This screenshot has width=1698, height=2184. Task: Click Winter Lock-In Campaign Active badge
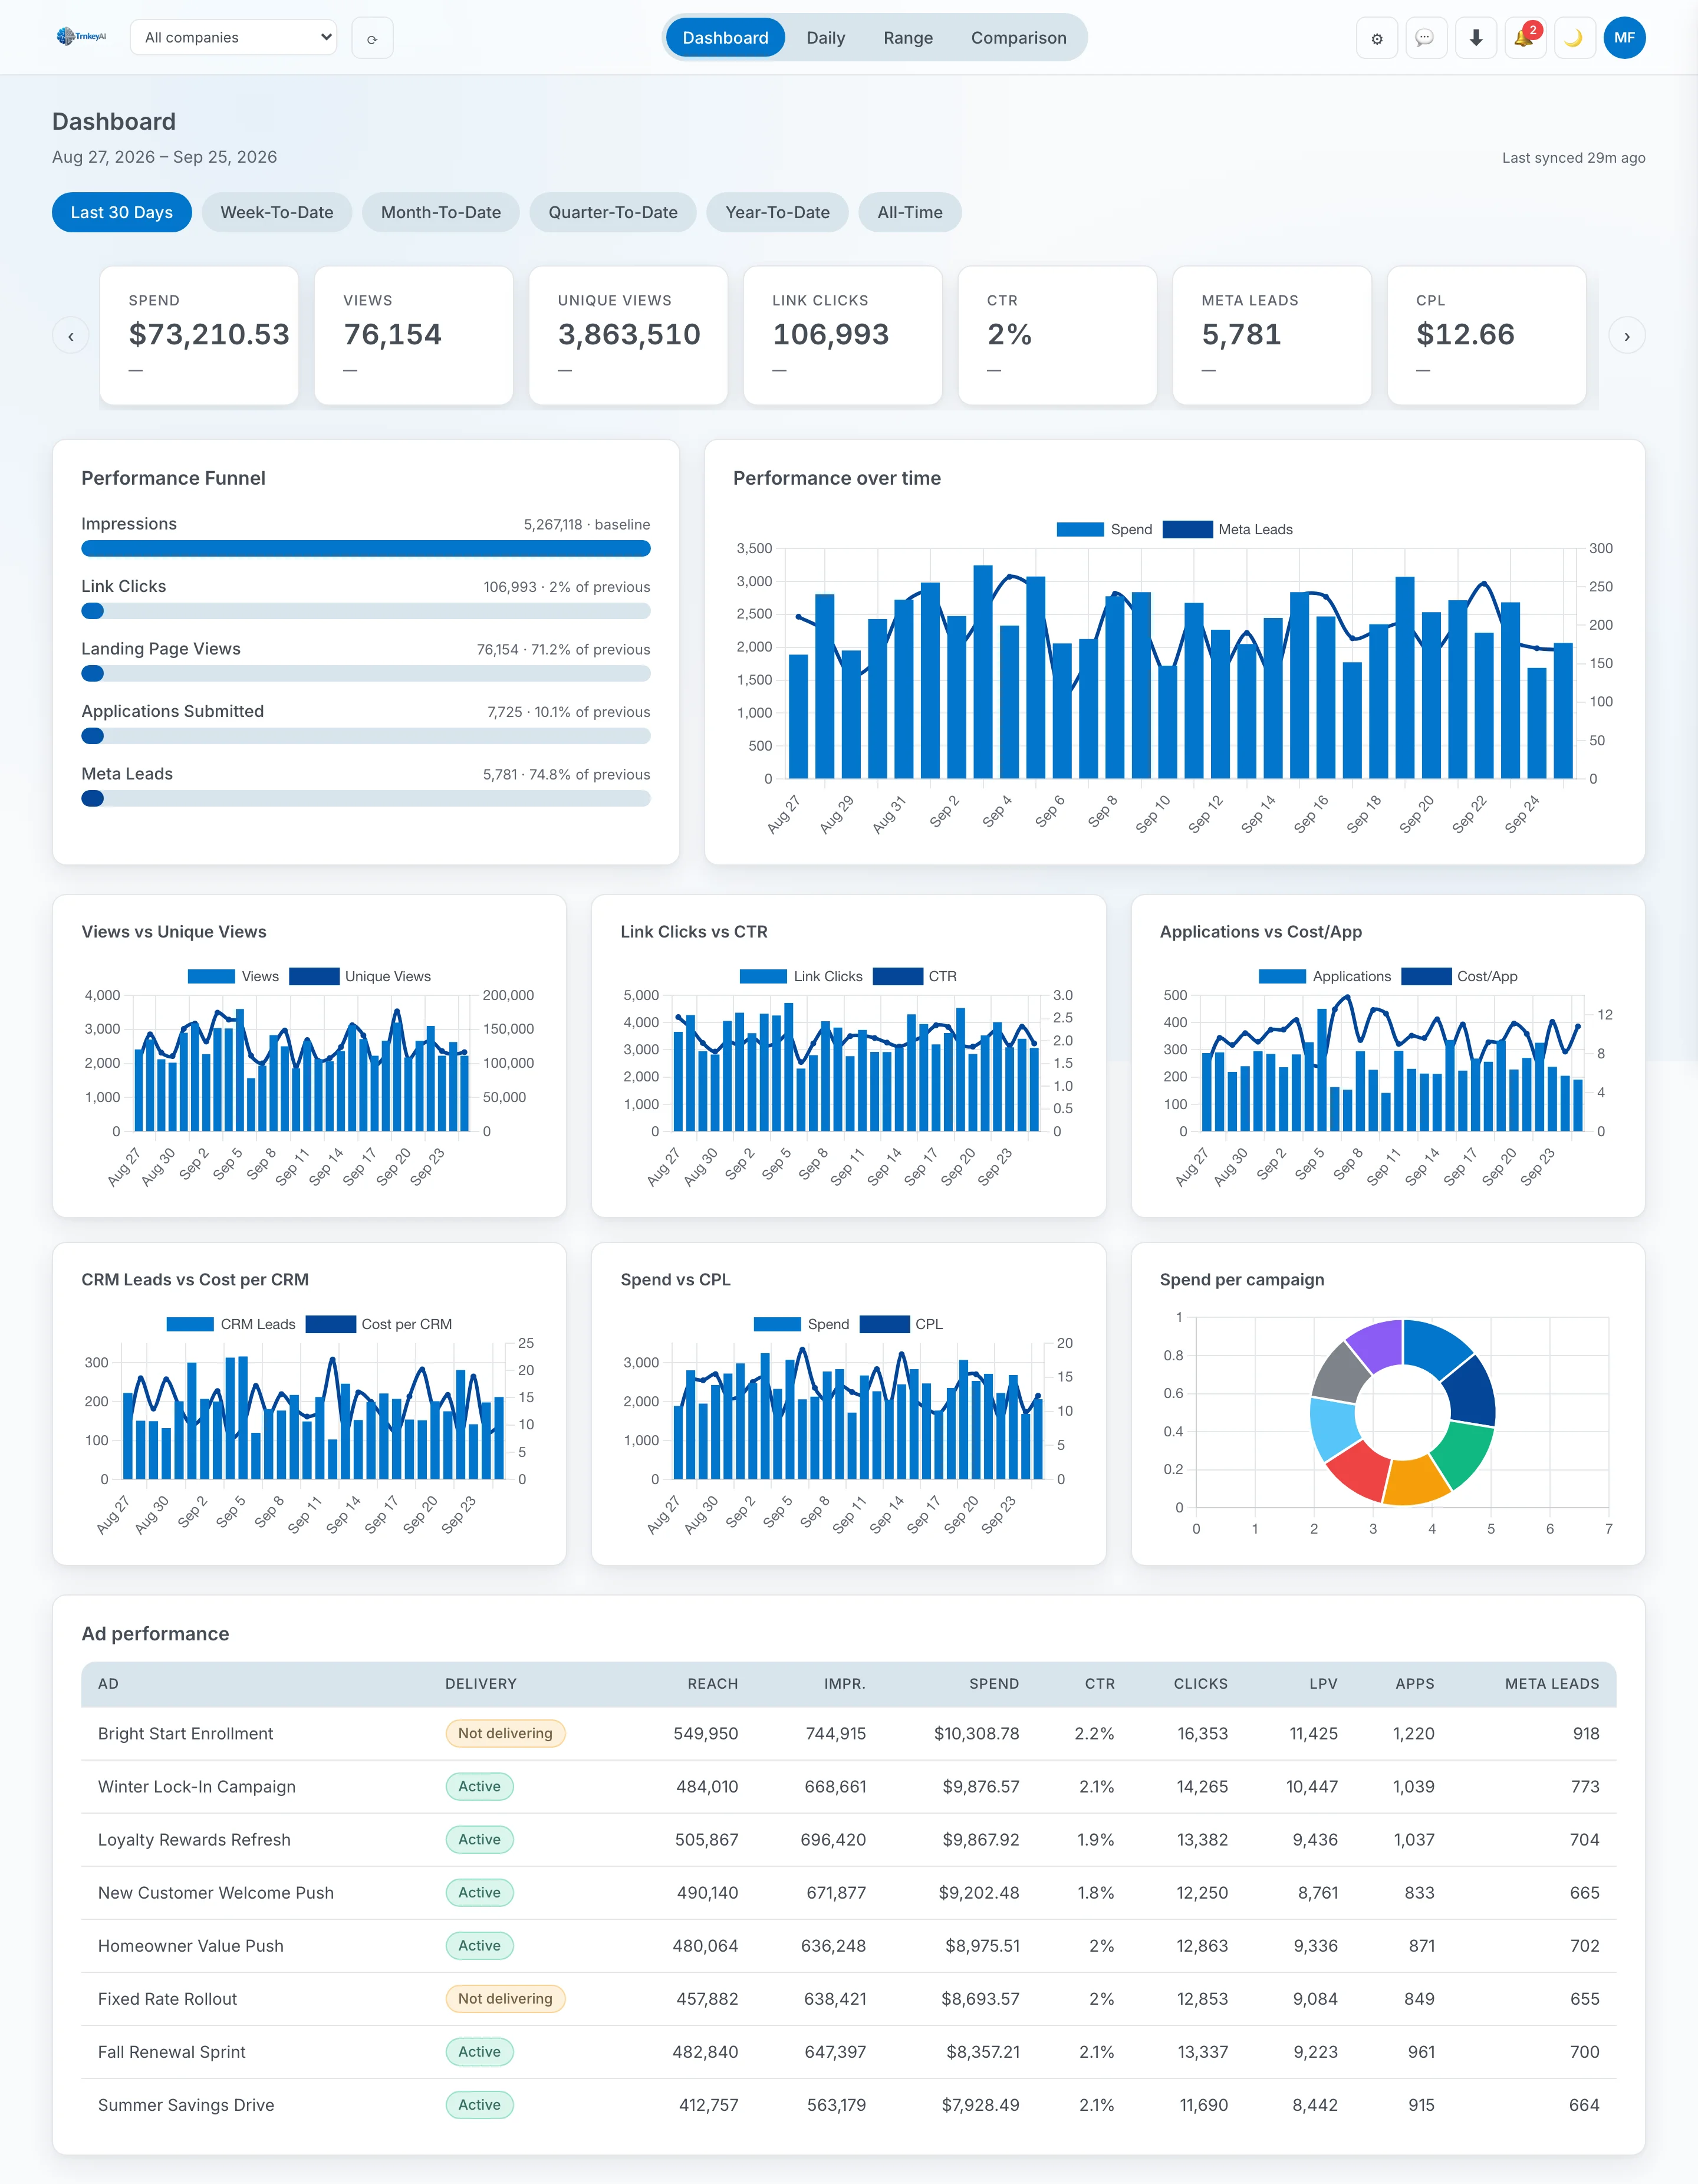(479, 1786)
